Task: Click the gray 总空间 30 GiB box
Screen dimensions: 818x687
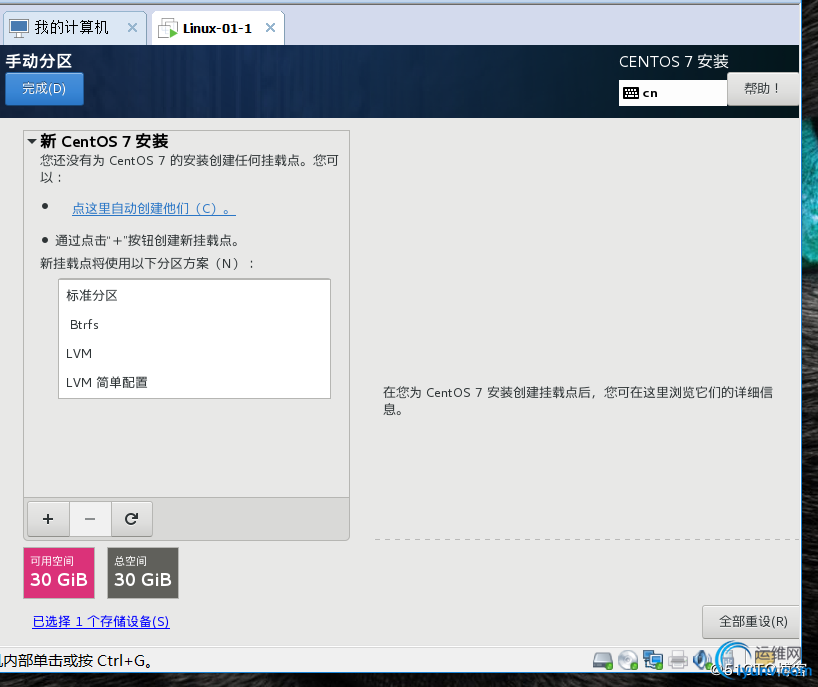Action: [x=143, y=573]
